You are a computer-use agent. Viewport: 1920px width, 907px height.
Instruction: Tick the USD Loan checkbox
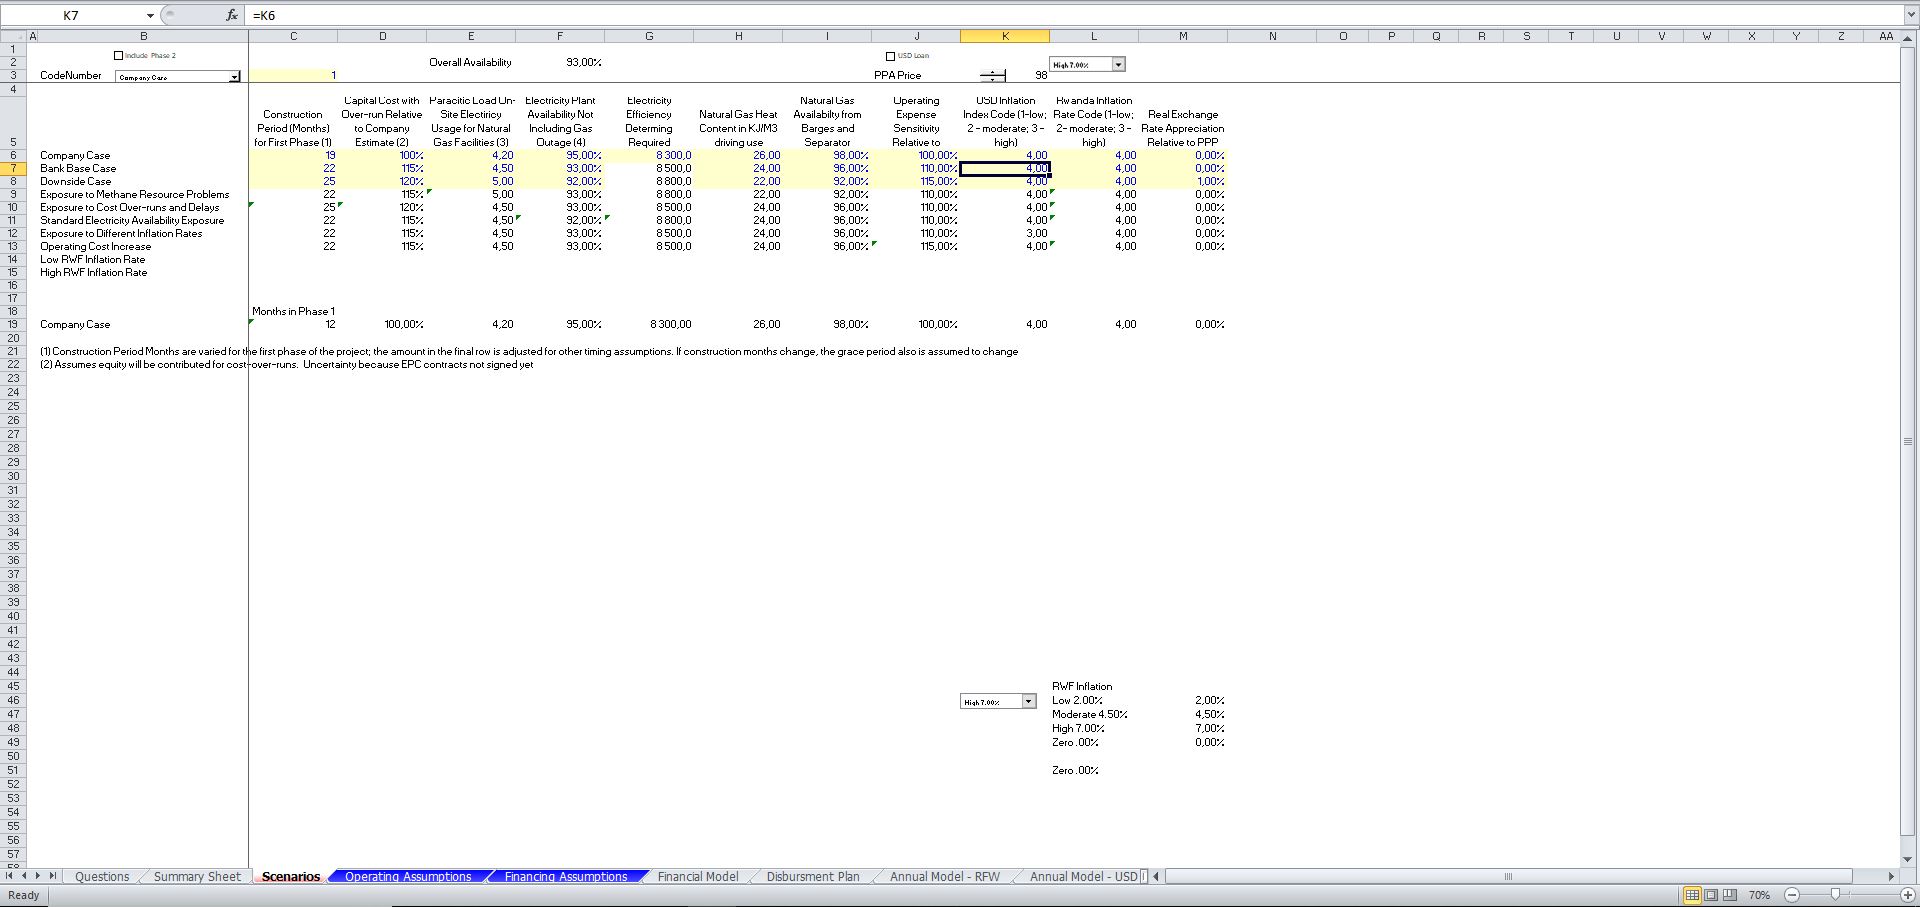point(891,56)
